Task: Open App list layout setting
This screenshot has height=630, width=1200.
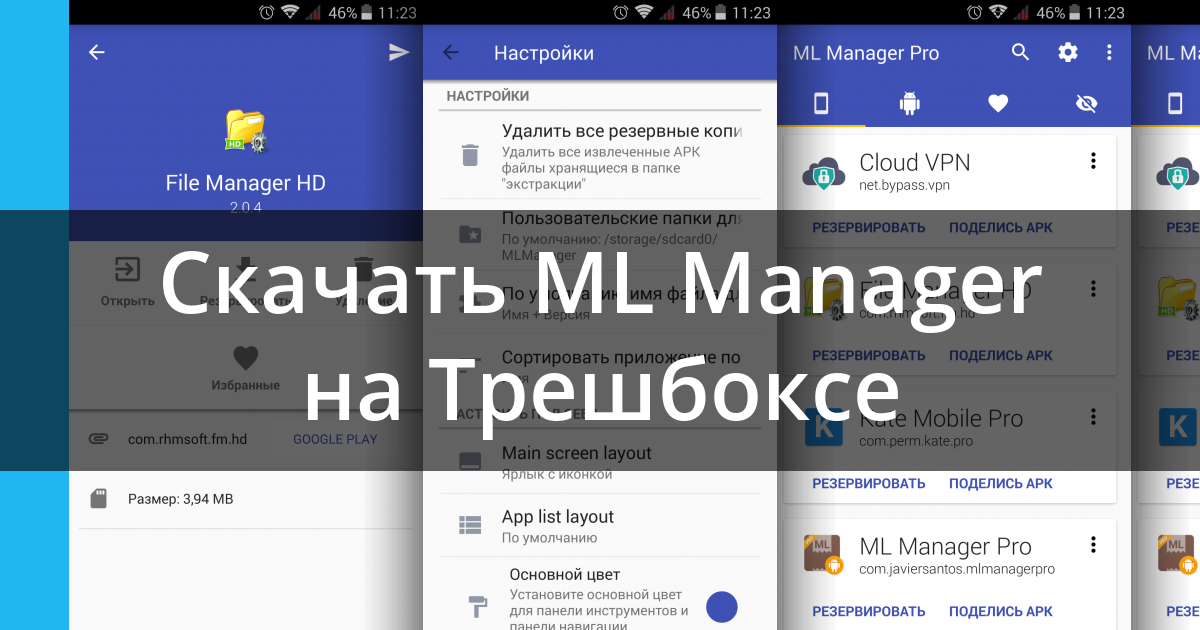Action: click(600, 525)
